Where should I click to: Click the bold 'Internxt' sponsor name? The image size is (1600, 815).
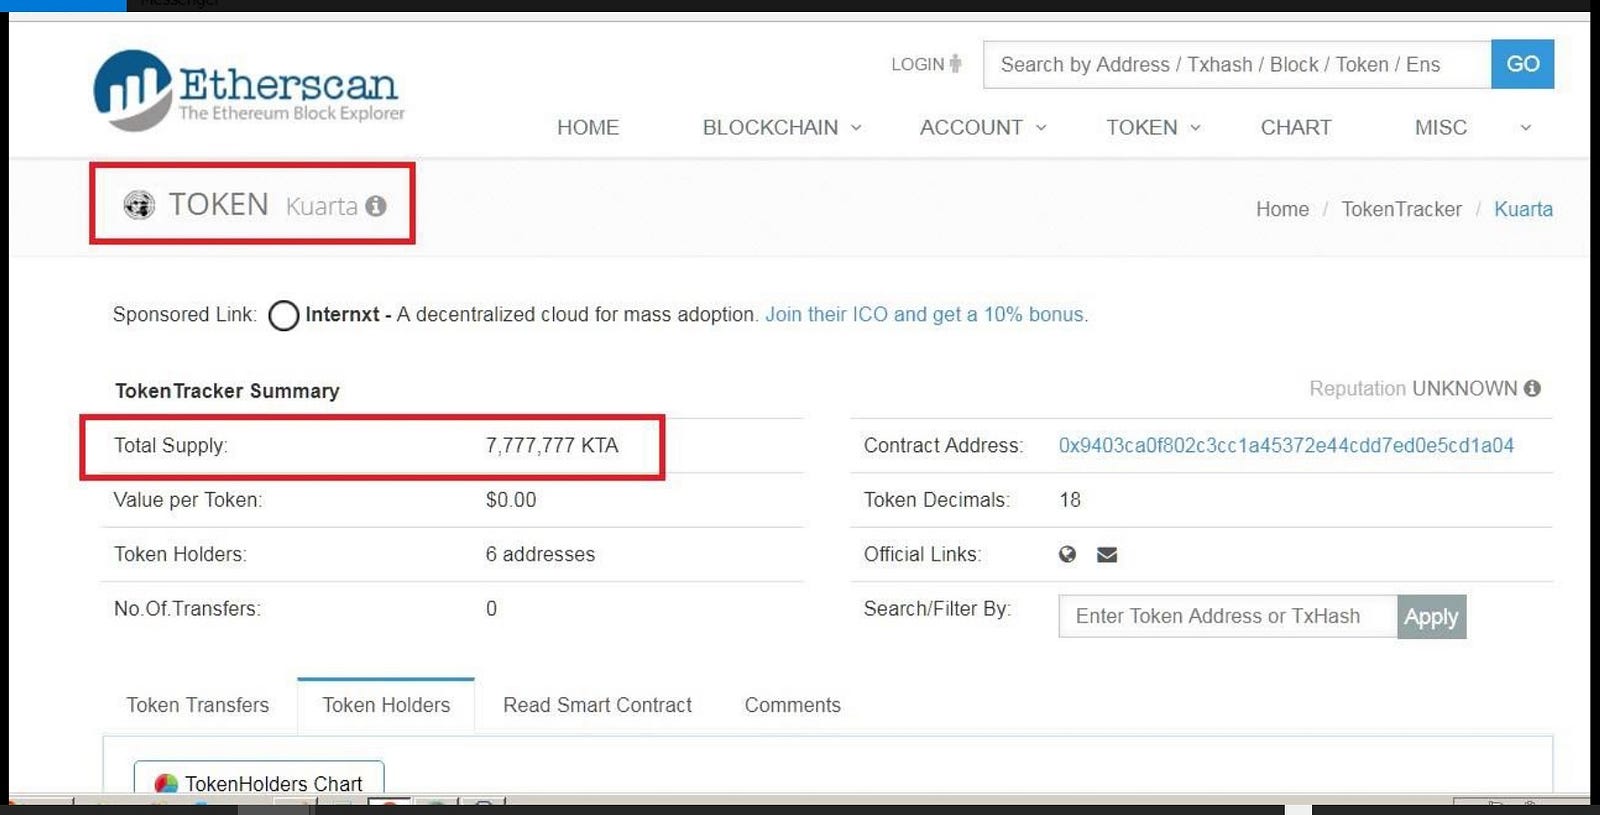[342, 314]
